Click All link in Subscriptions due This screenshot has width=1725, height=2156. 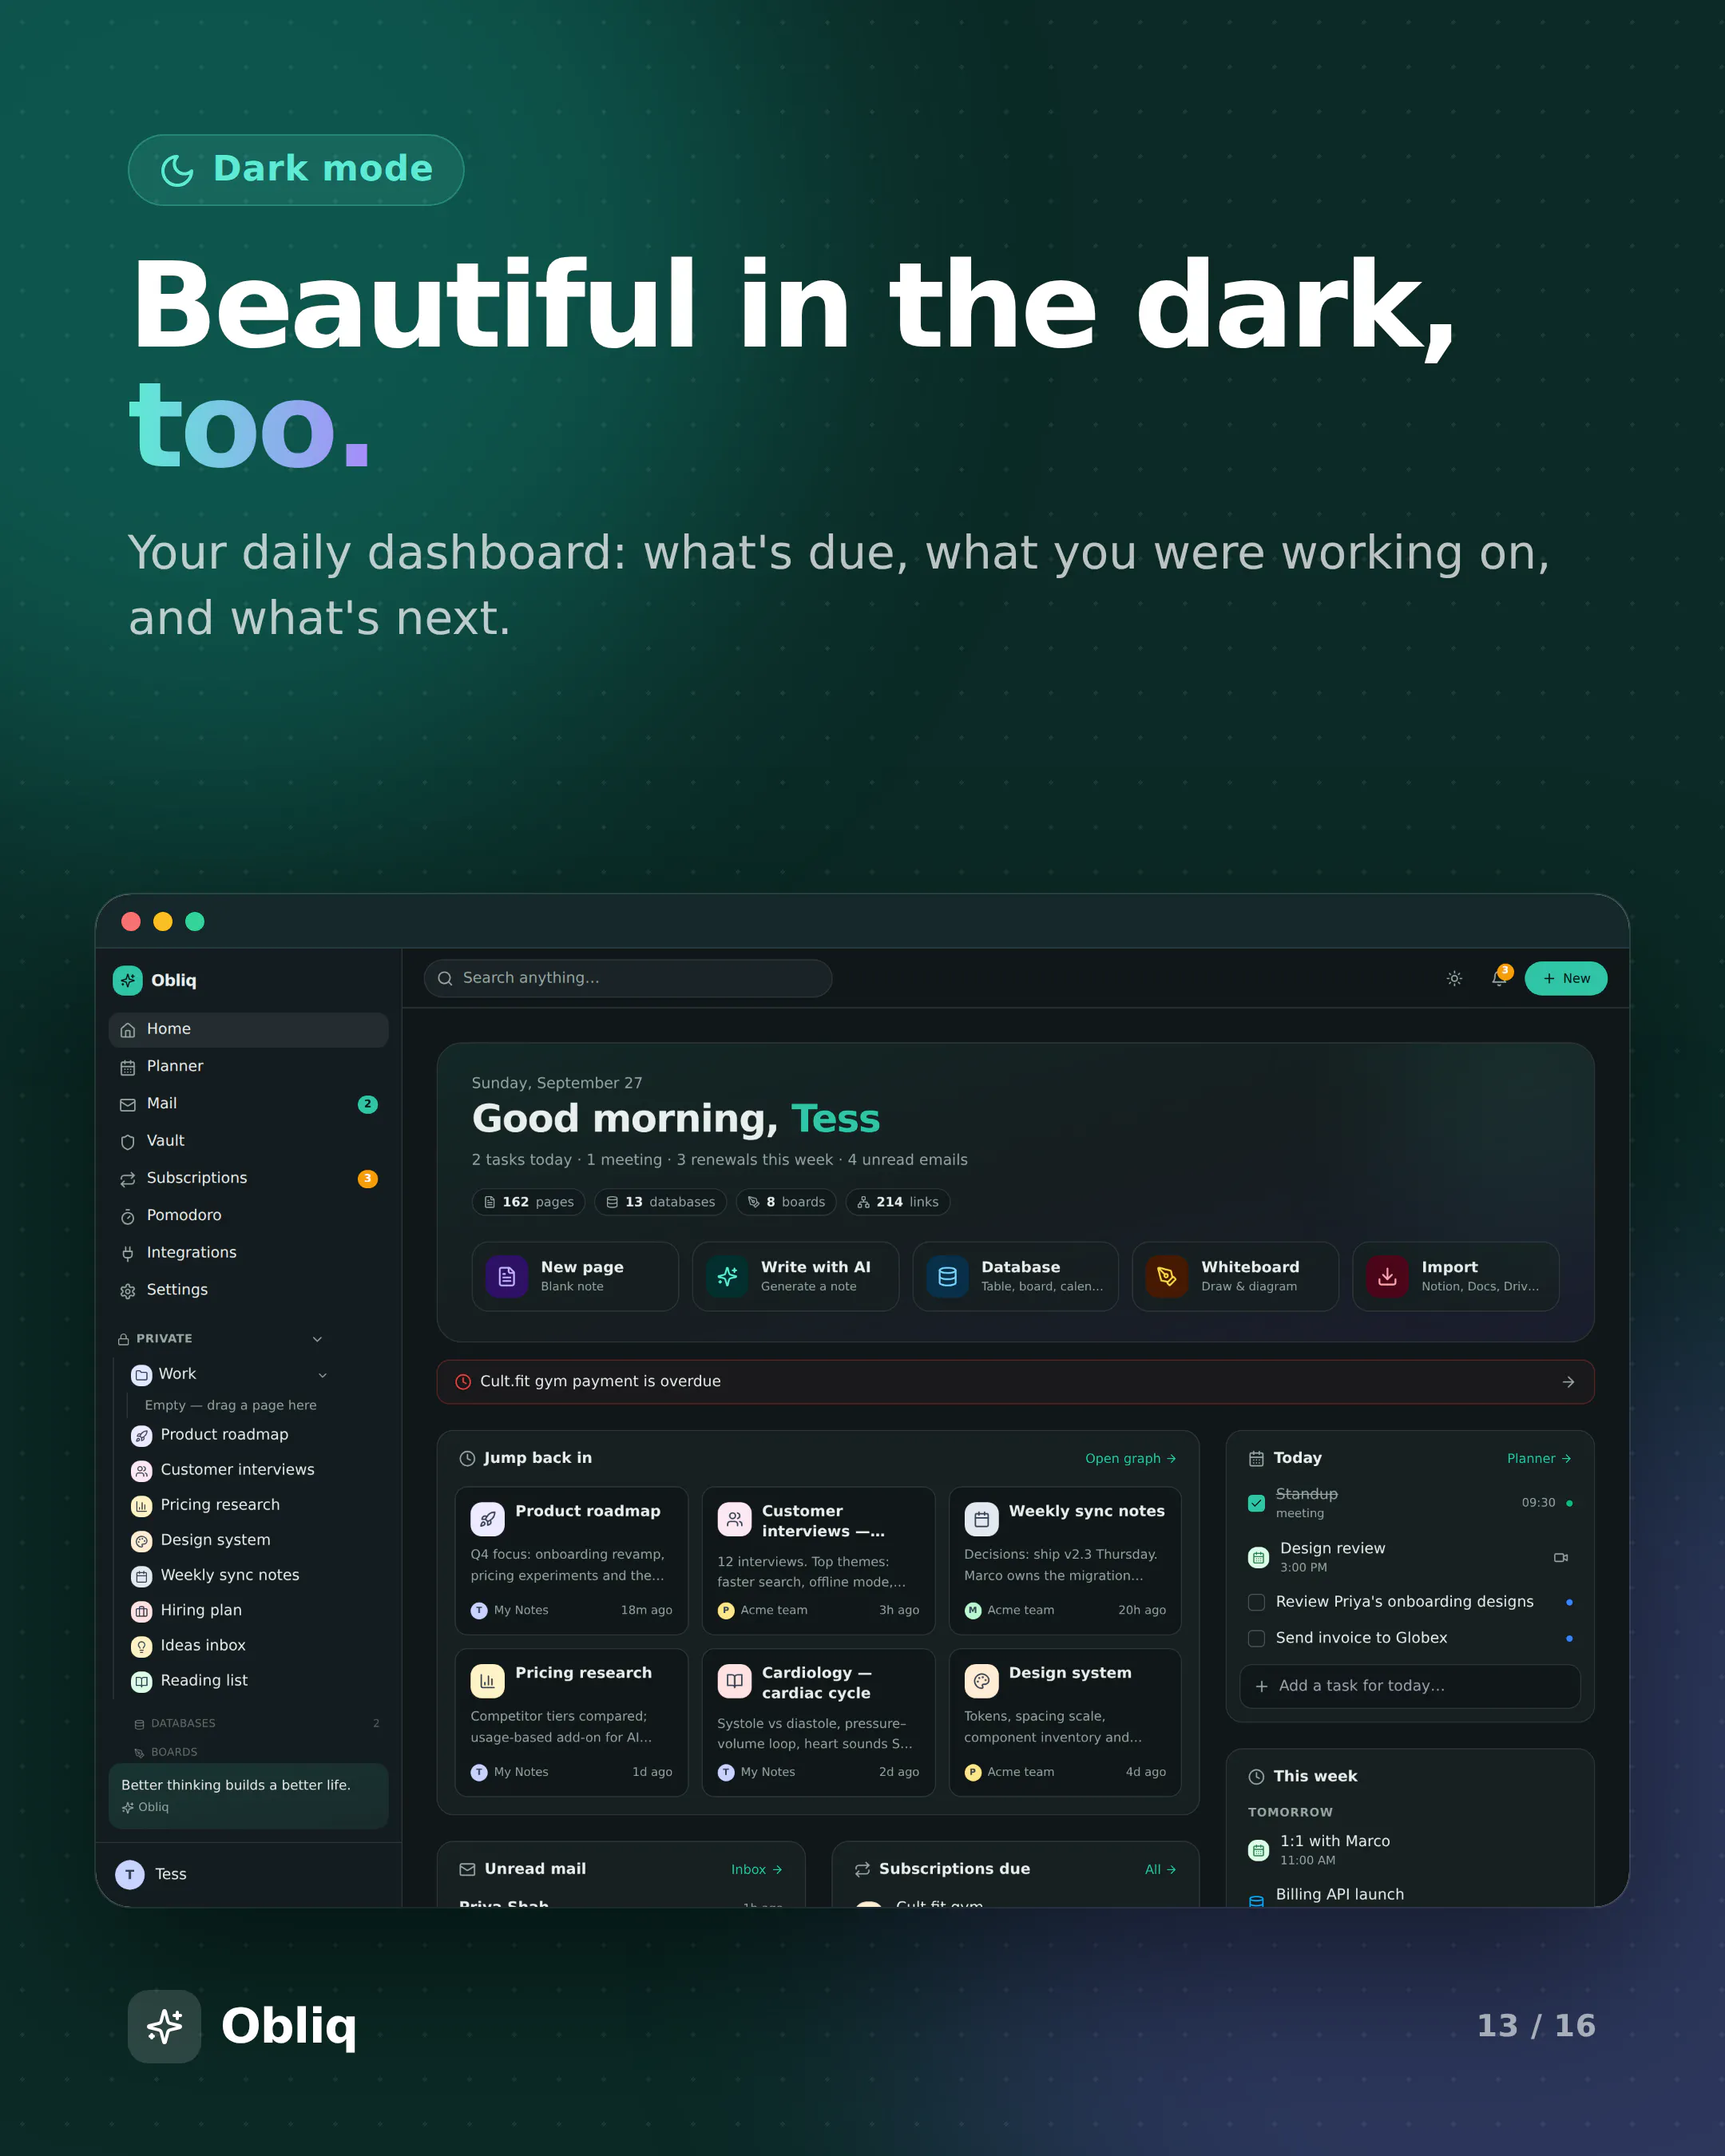click(1160, 1869)
